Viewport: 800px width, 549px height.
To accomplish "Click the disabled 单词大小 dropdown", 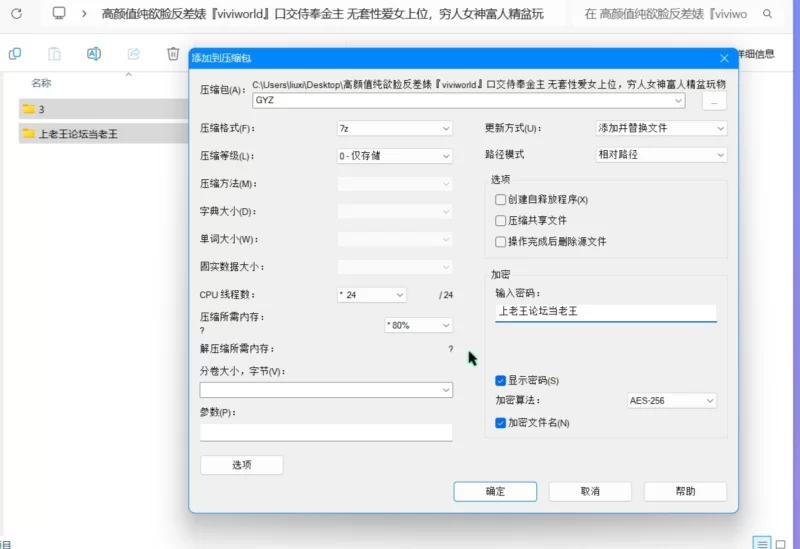I will pyautogui.click(x=394, y=239).
